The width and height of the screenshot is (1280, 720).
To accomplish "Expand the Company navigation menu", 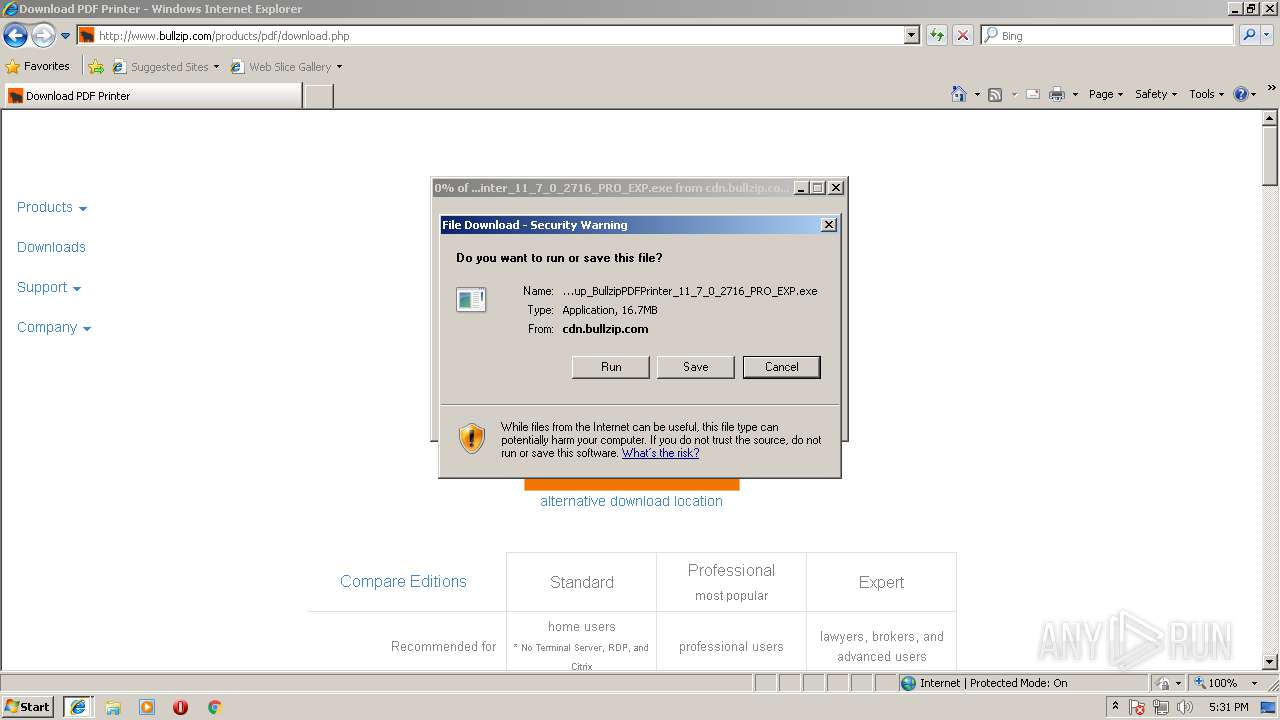I will tap(54, 327).
